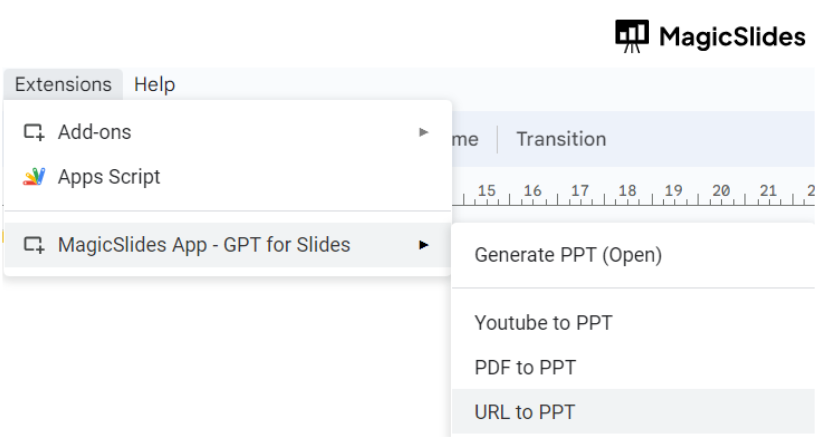Click the MagicSlides App add-on icon
Viewport: 821px width, 437px height.
coord(34,245)
